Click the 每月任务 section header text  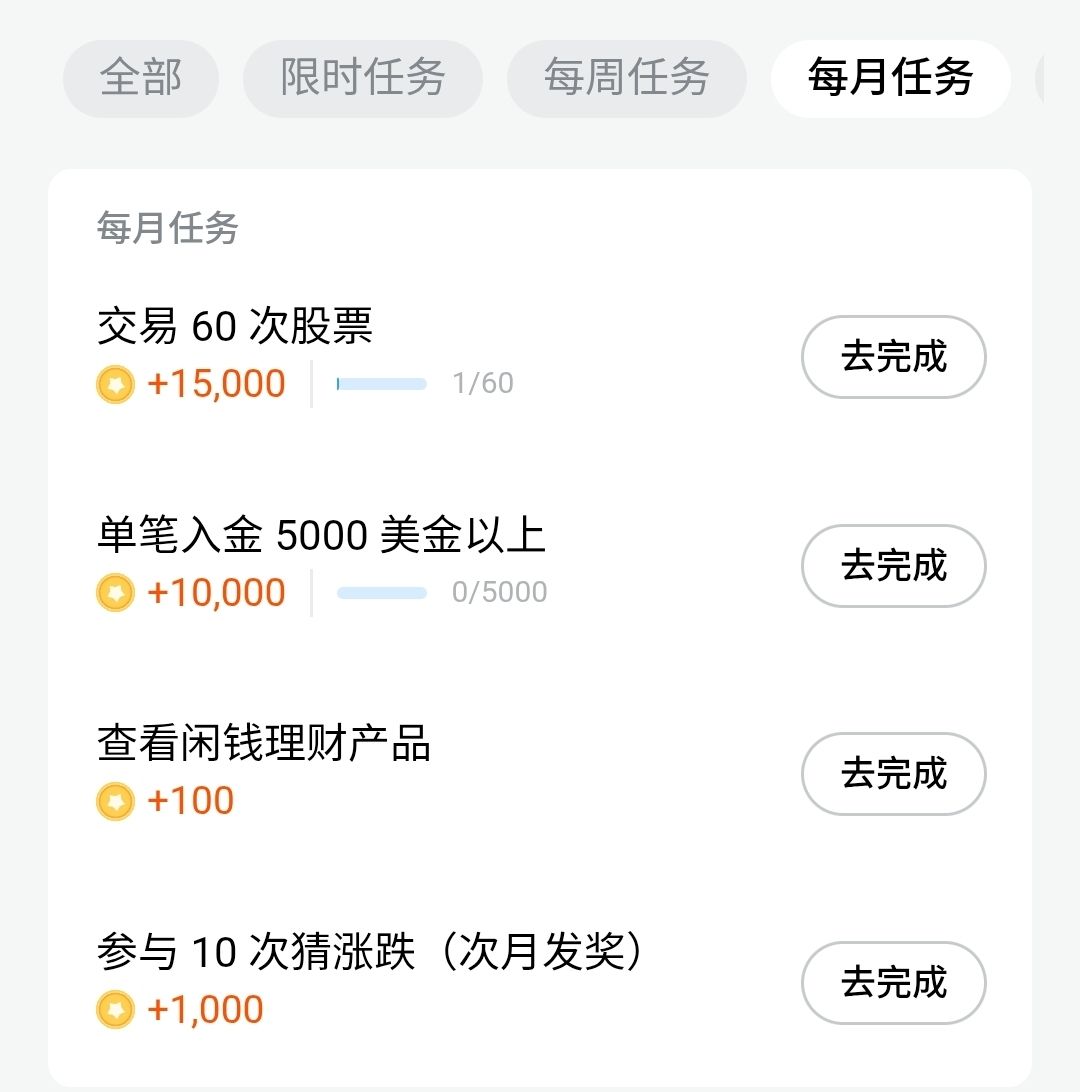coord(168,229)
